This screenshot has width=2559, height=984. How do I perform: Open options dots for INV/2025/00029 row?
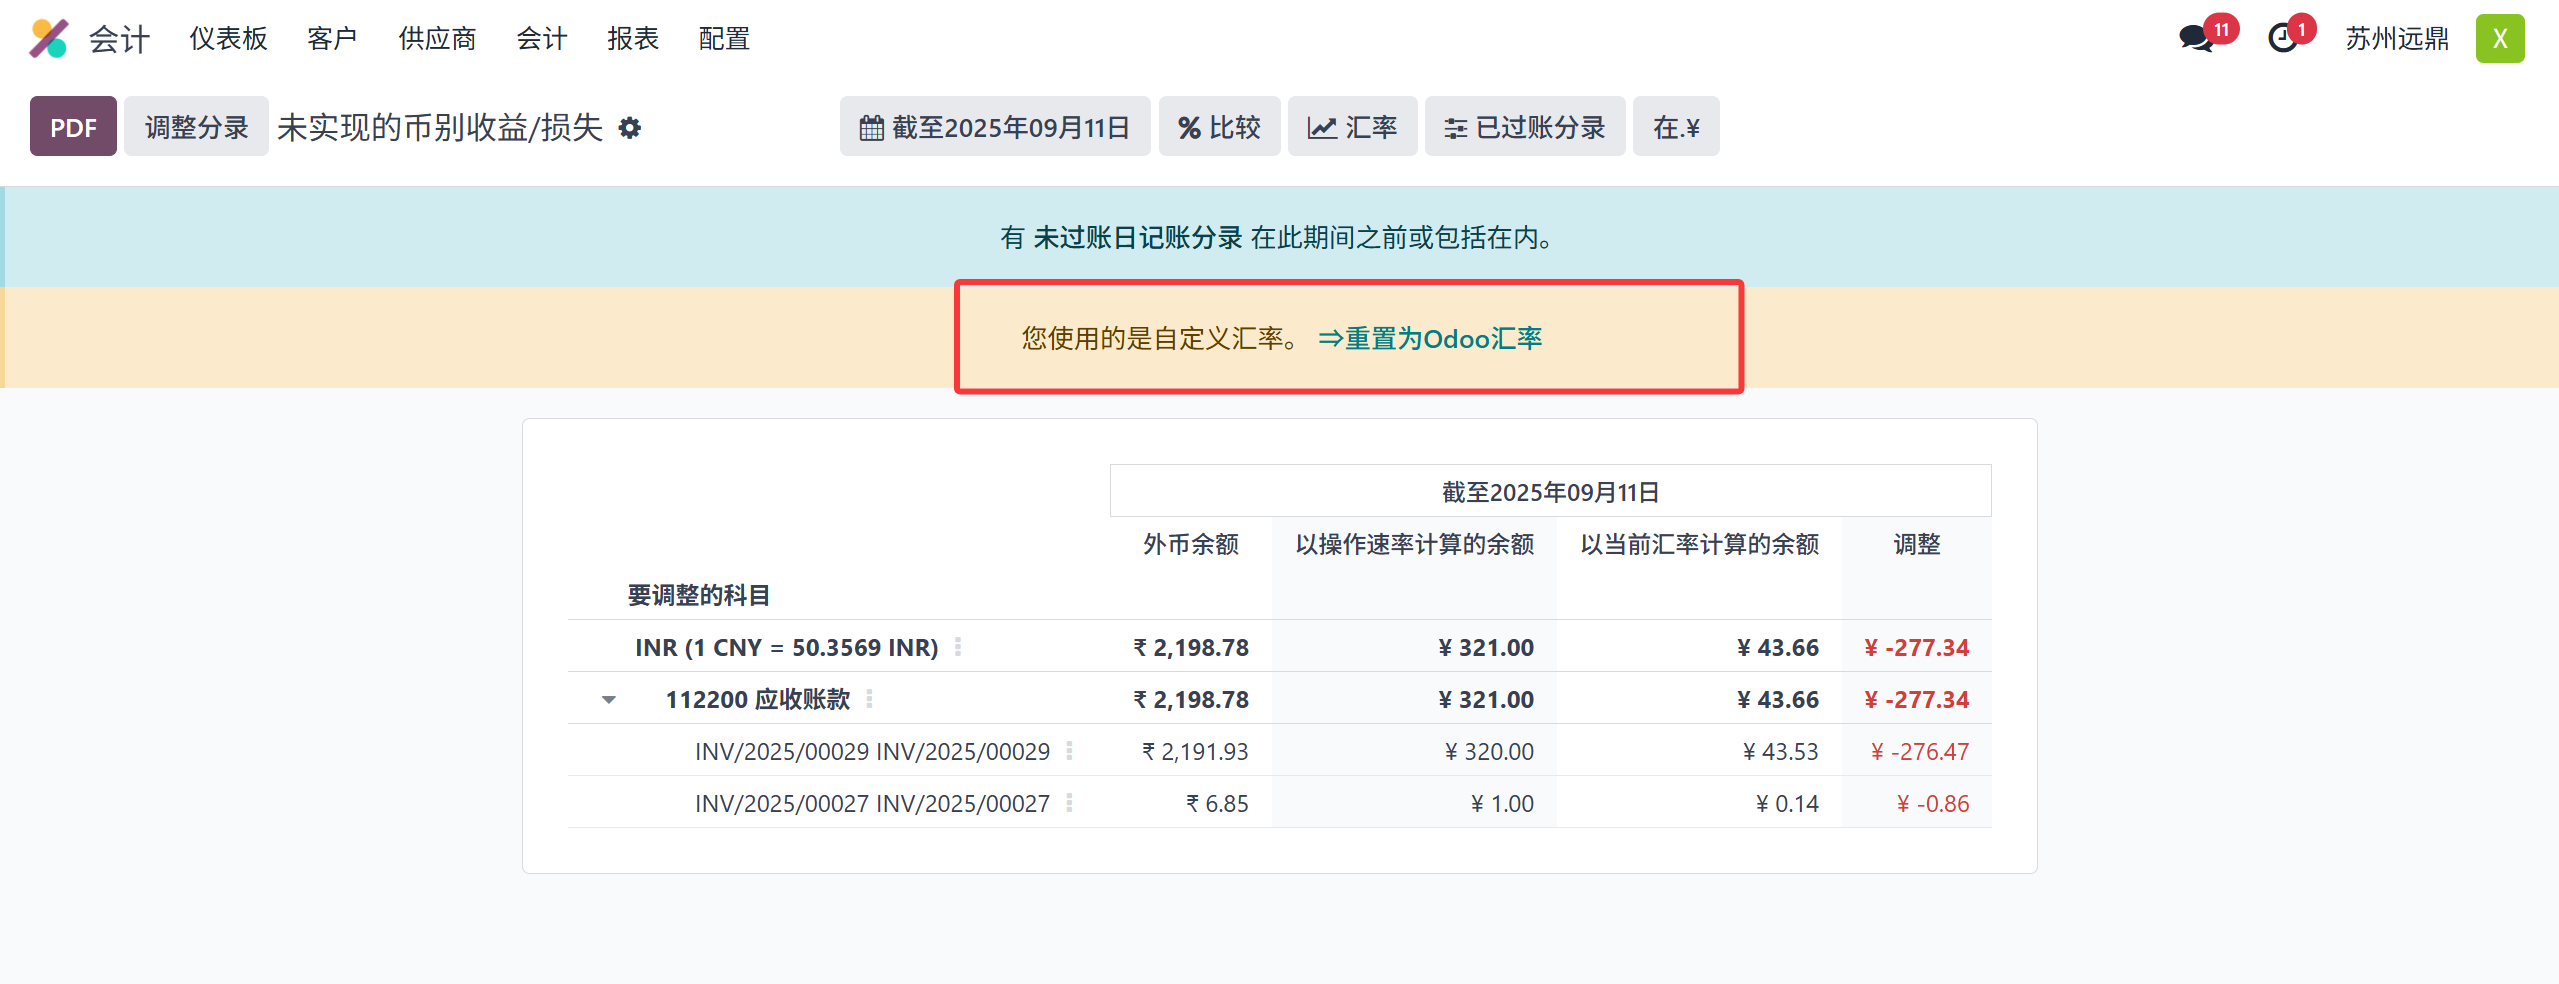(1069, 751)
